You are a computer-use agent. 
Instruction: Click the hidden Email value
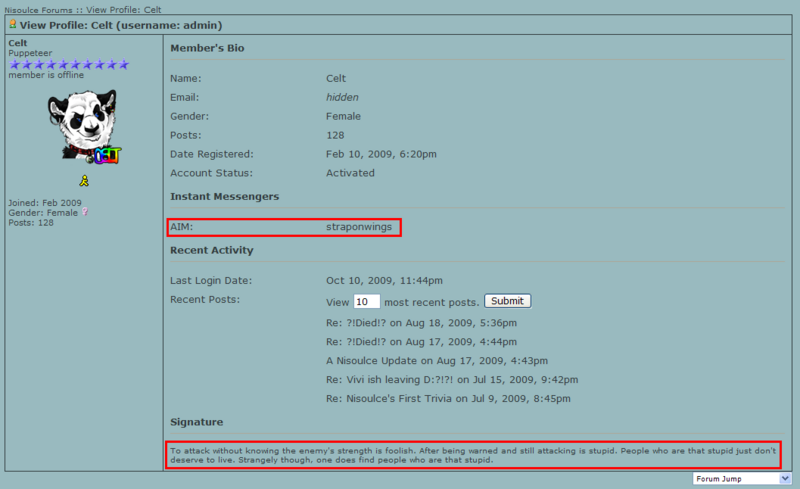[342, 98]
